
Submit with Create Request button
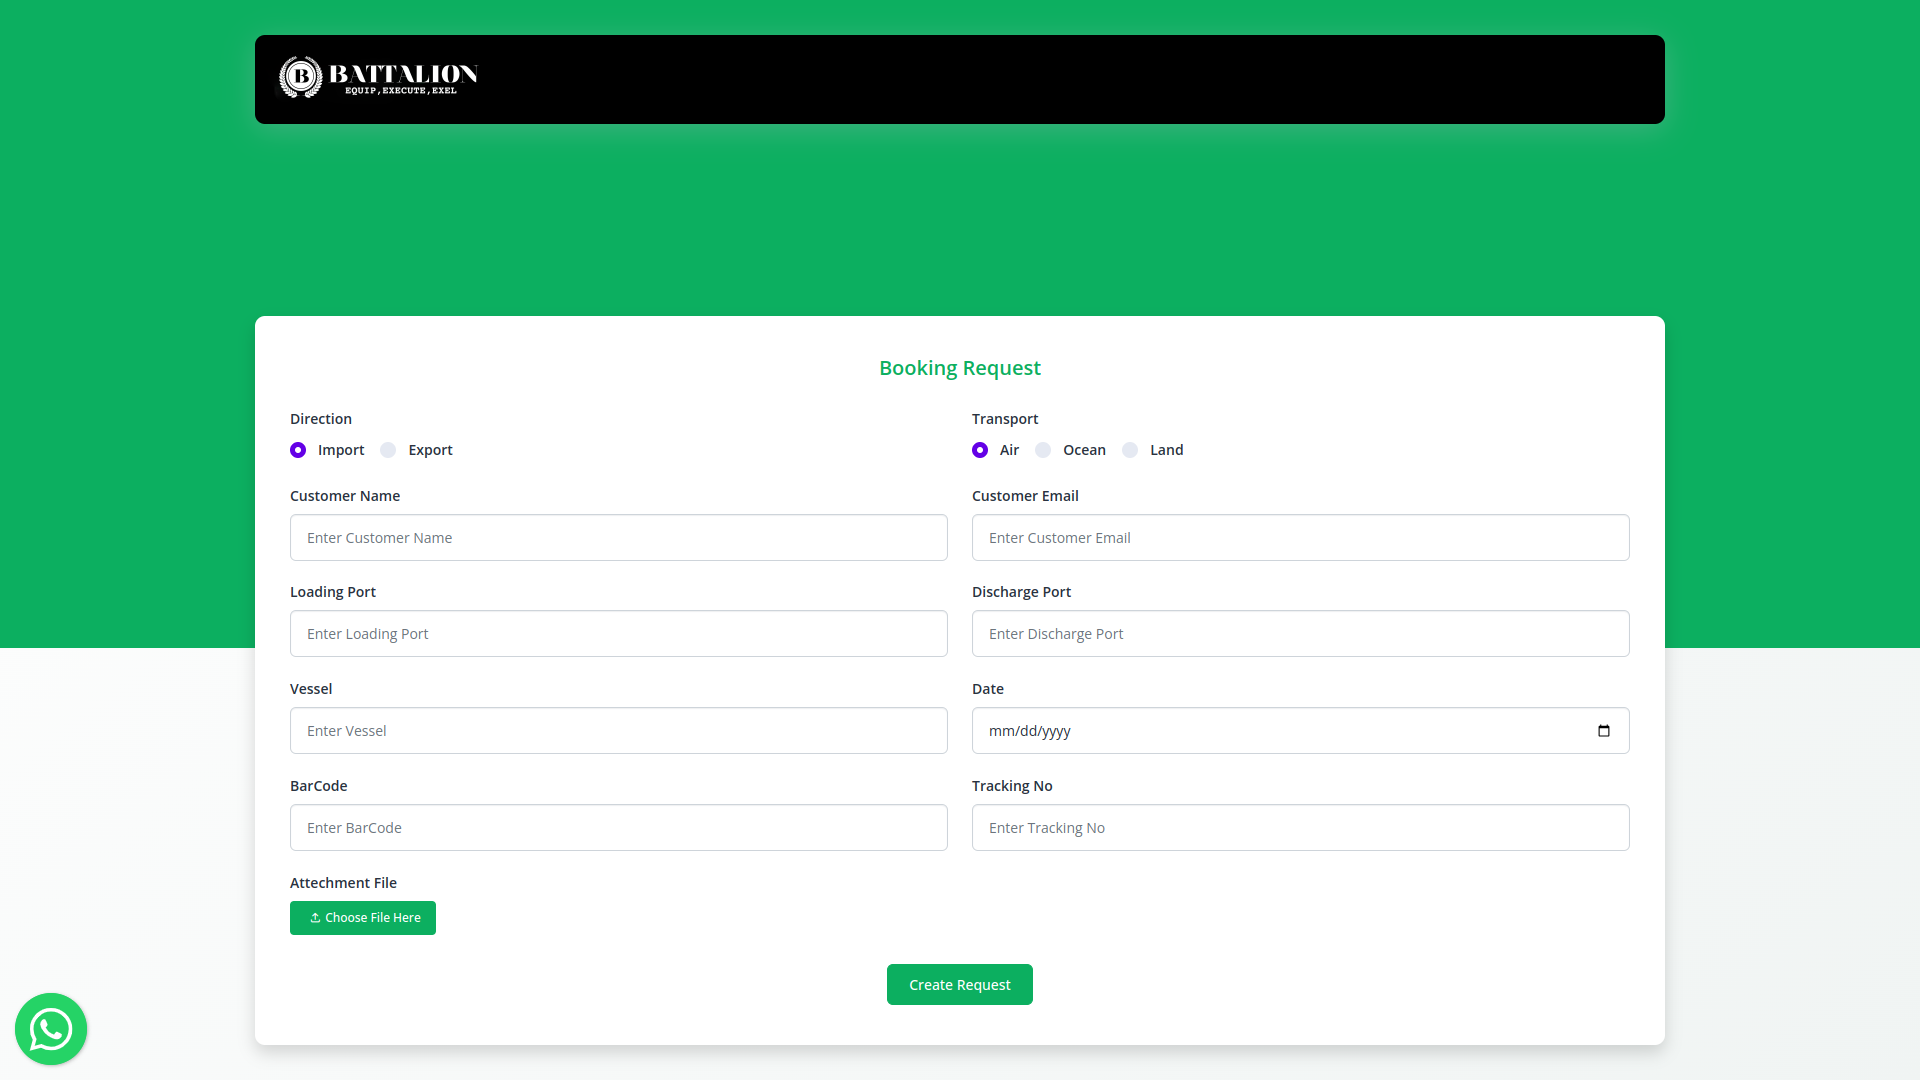(x=959, y=985)
